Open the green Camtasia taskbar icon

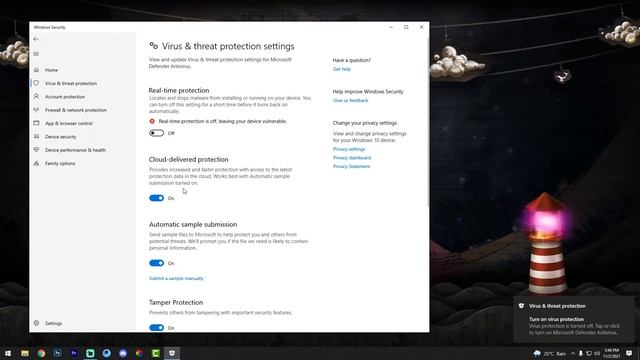click(x=156, y=353)
